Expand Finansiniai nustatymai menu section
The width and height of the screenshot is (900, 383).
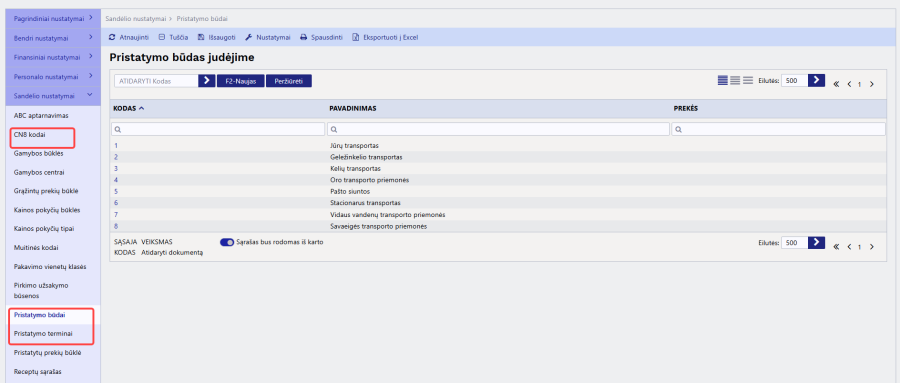click(x=53, y=57)
